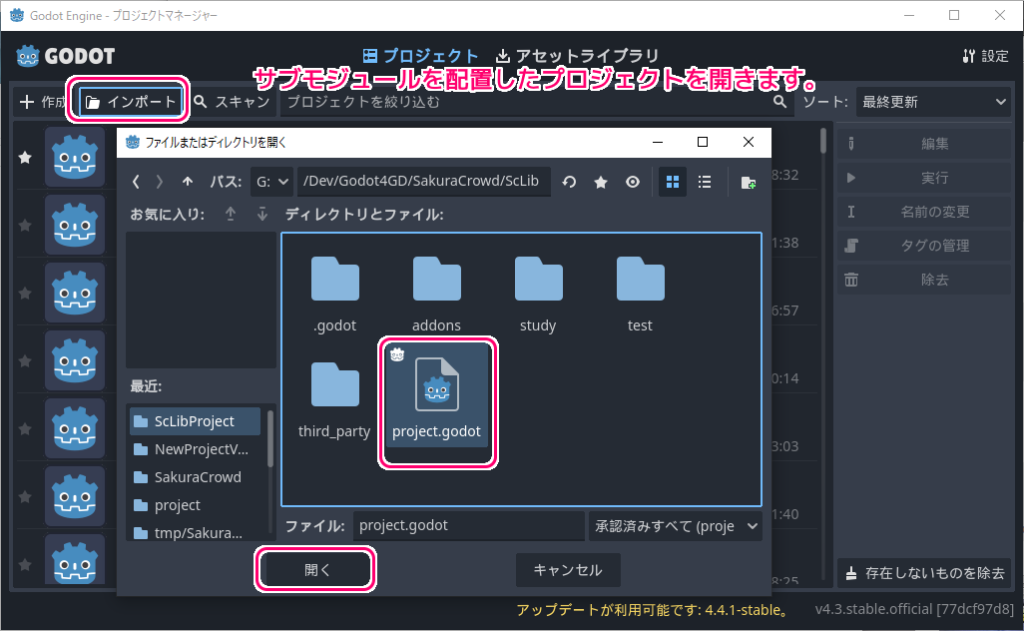The height and width of the screenshot is (631, 1024).
Task: Select the project.godot file
Action: [x=437, y=396]
